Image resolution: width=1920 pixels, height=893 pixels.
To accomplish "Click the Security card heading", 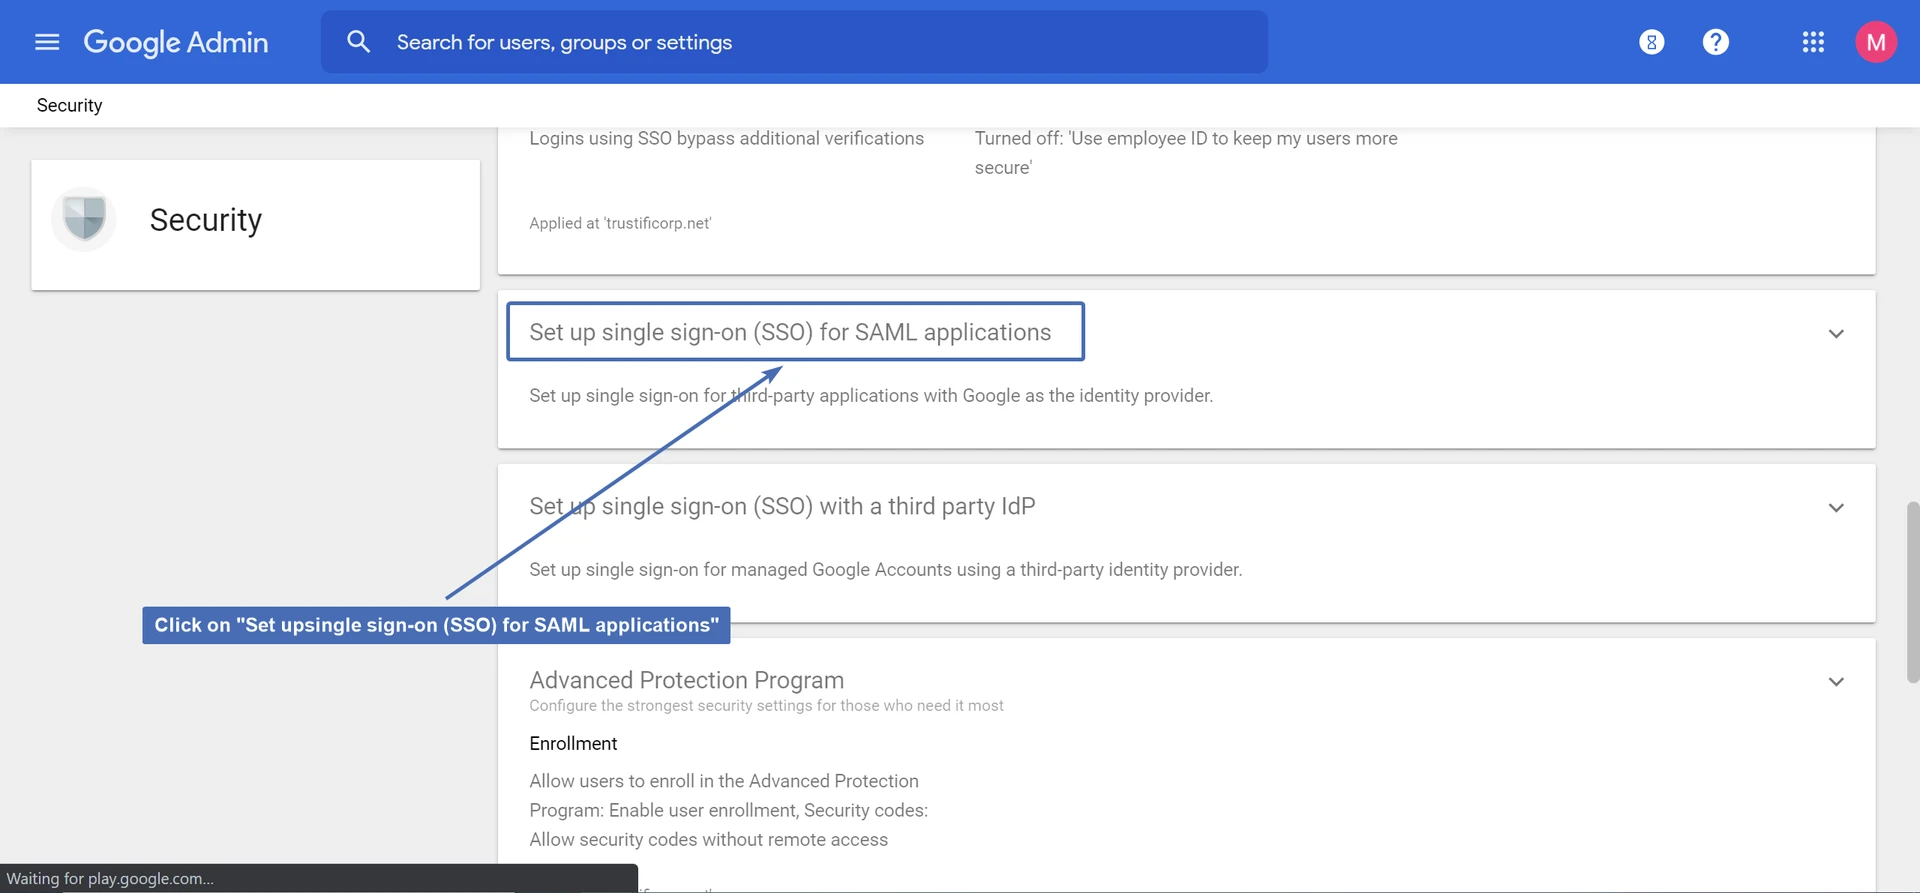I will [205, 219].
